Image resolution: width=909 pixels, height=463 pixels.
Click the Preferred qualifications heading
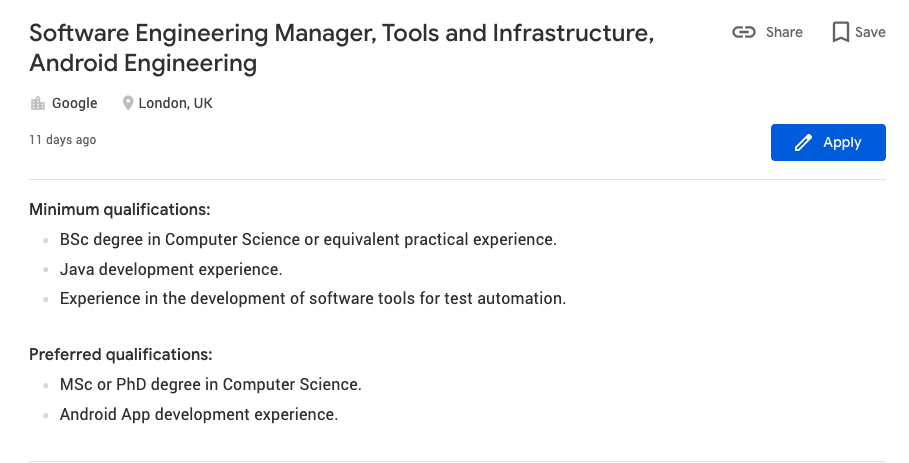(x=121, y=354)
